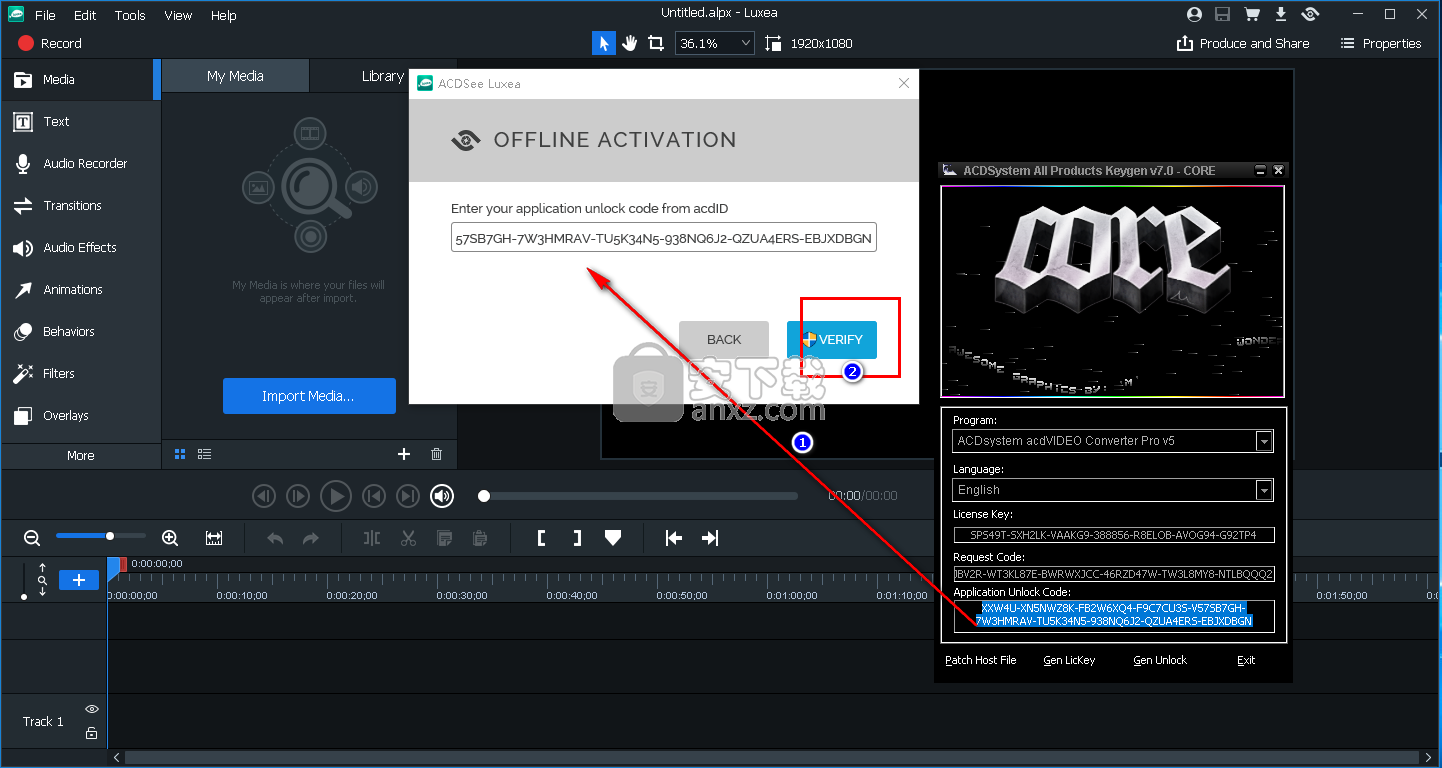Open the Help menu
1442x768 pixels.
(x=224, y=15)
